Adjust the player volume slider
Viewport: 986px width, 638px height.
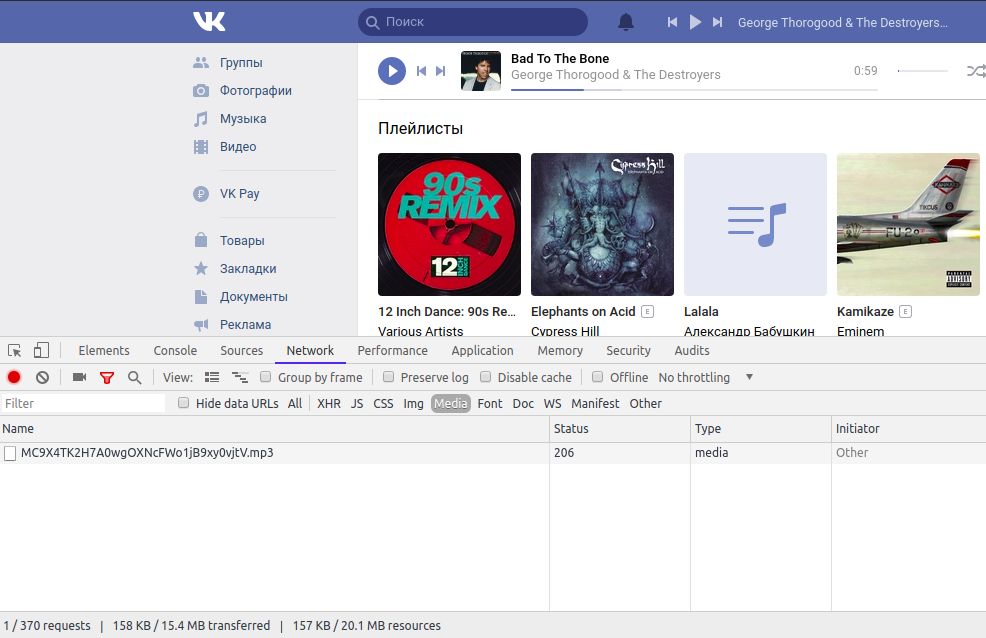pos(922,71)
